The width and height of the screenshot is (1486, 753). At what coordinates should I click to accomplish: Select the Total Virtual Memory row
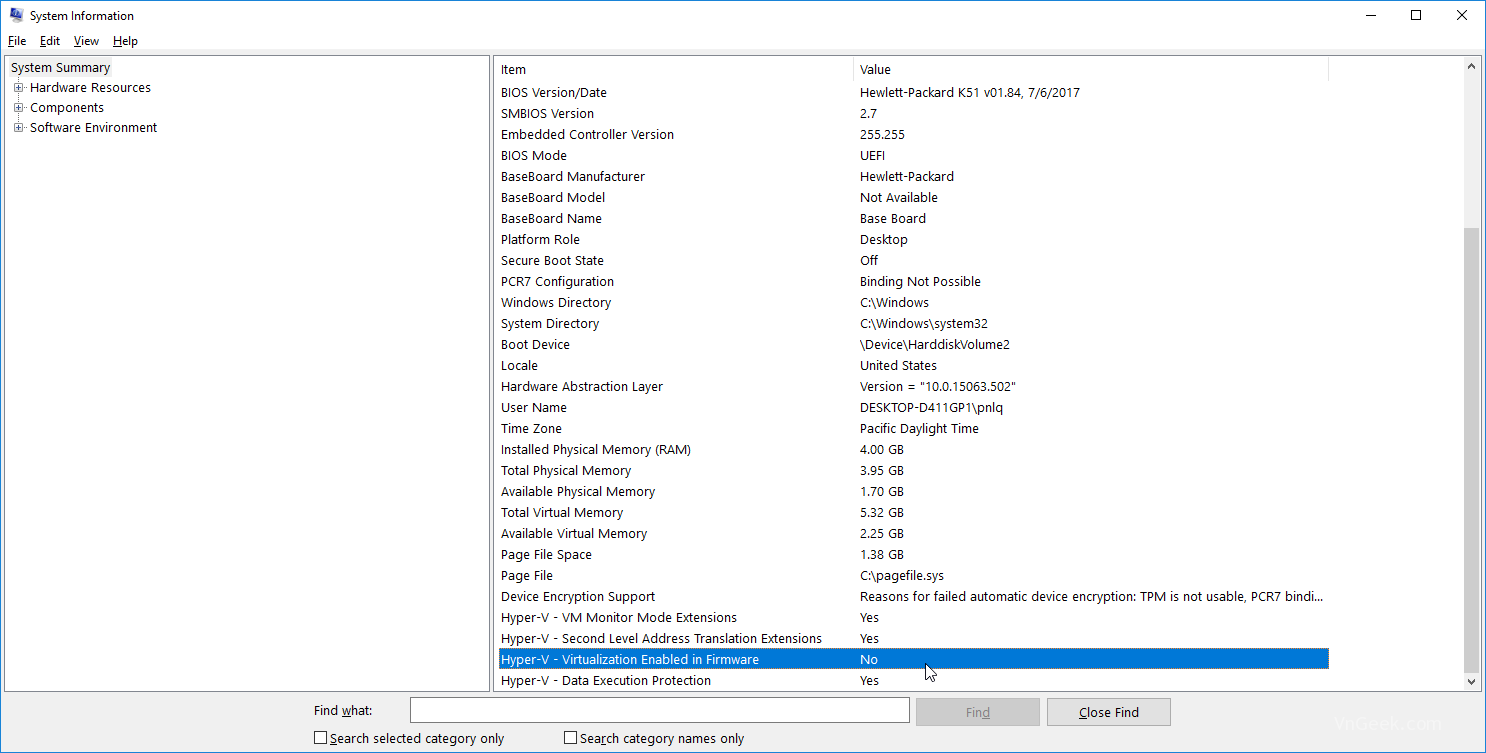pyautogui.click(x=913, y=513)
